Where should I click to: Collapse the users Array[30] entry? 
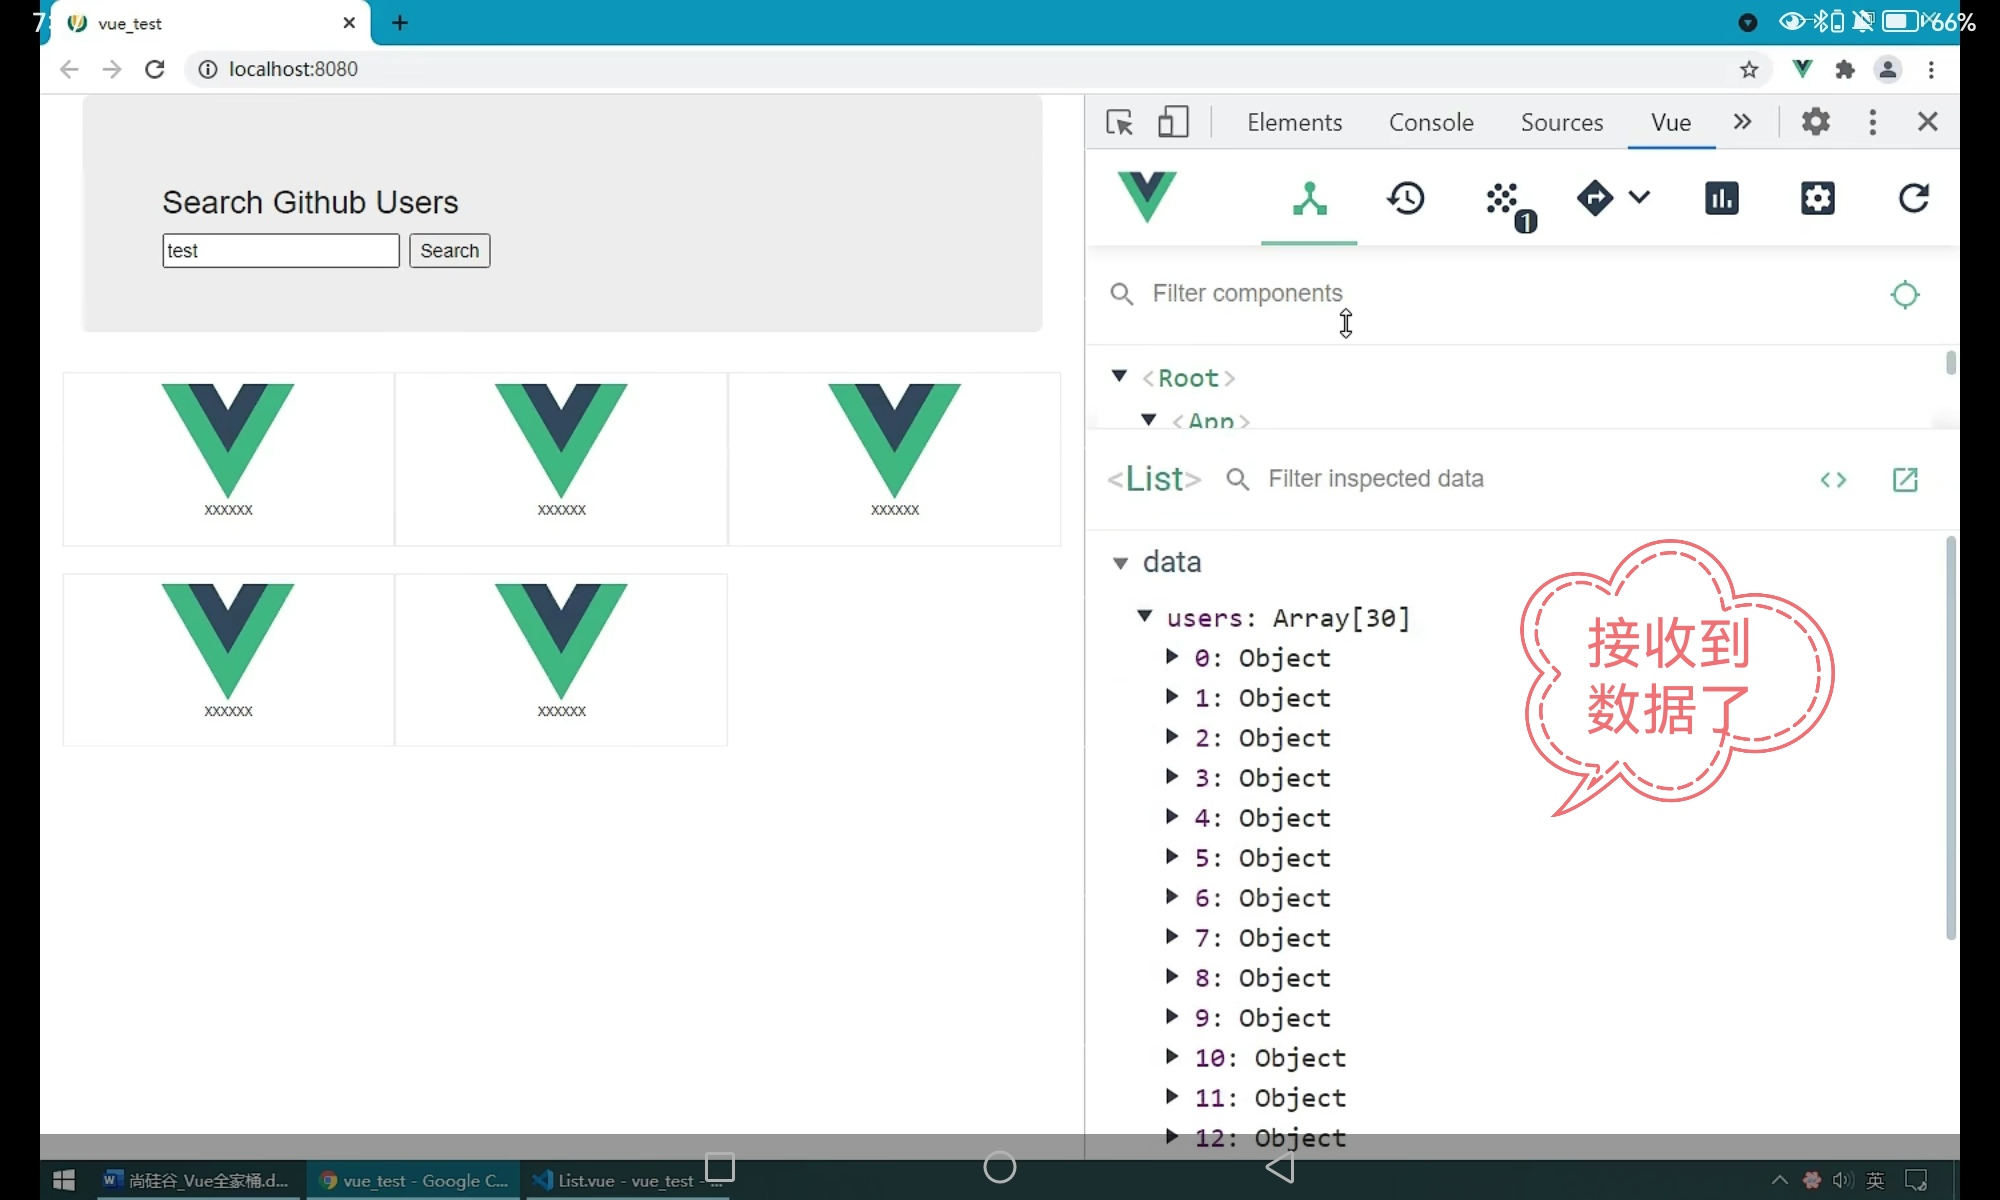[1145, 617]
